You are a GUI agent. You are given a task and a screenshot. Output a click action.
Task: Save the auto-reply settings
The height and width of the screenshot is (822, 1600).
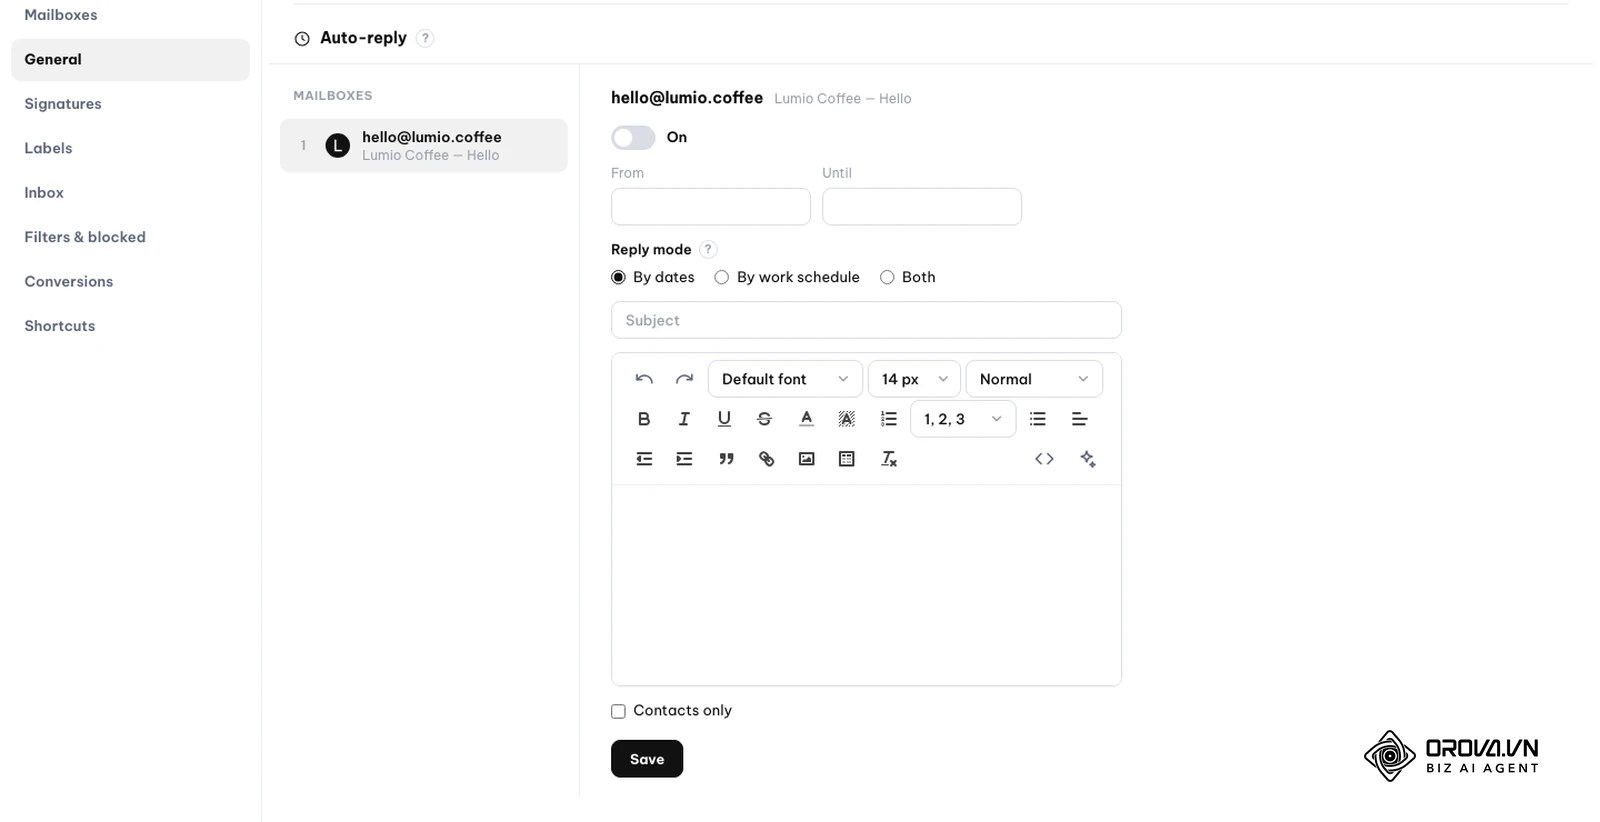pyautogui.click(x=647, y=759)
